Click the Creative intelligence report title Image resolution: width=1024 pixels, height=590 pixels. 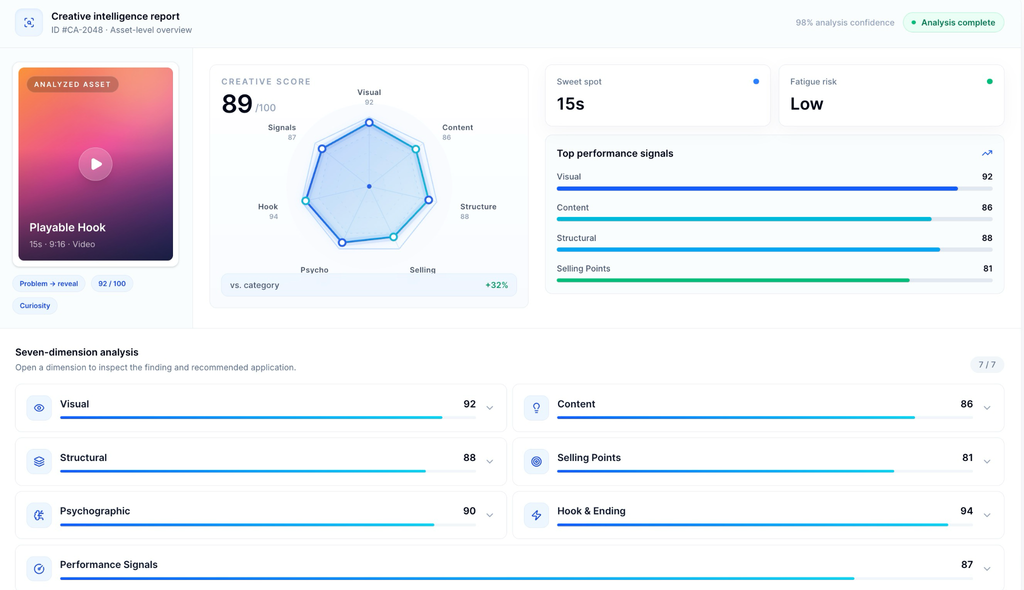pyautogui.click(x=116, y=16)
